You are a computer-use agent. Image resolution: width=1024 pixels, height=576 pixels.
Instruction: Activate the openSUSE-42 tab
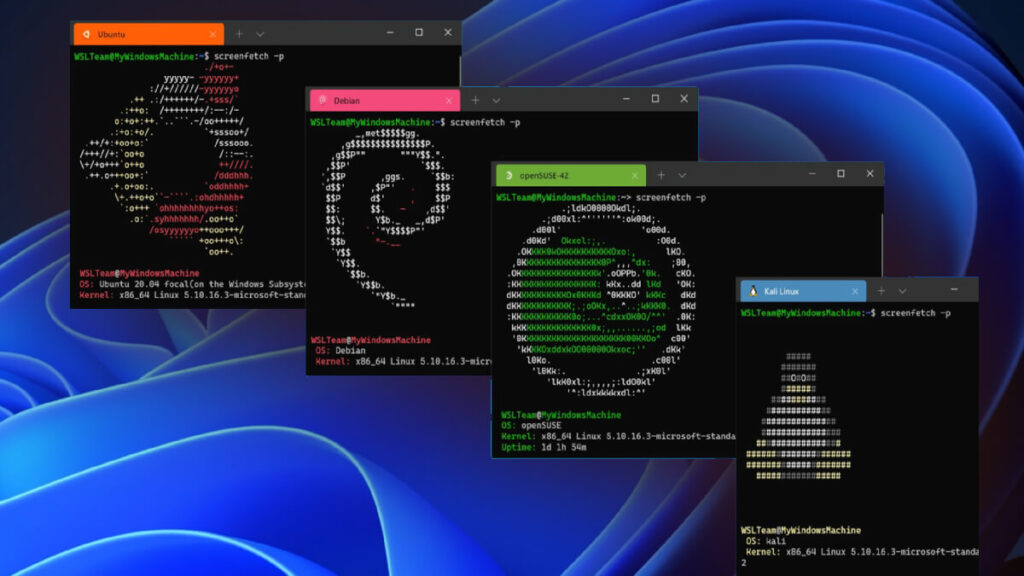pos(571,175)
